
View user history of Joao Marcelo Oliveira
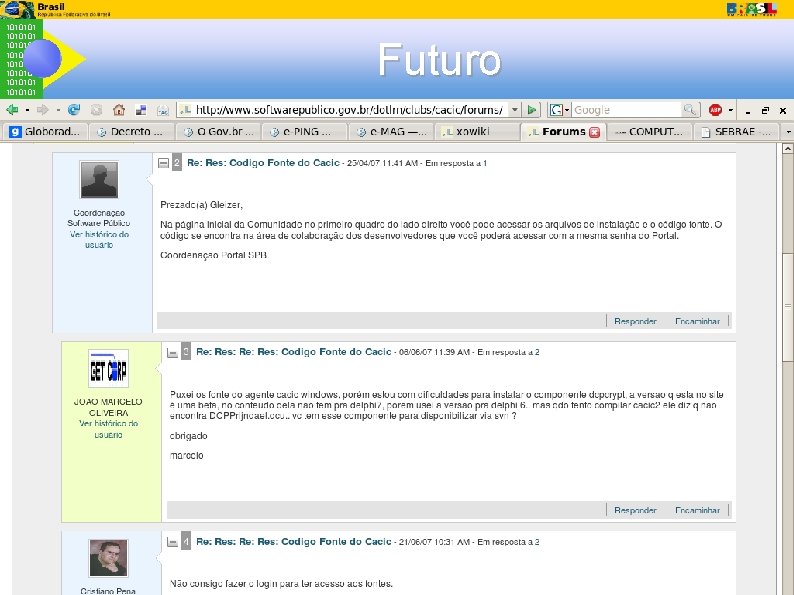tap(108, 429)
